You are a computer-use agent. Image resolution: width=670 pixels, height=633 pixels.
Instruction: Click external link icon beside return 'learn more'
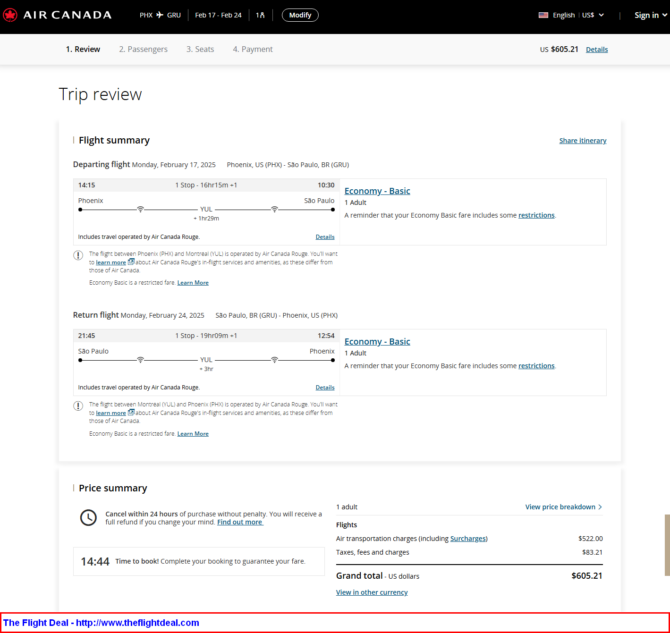click(x=131, y=412)
